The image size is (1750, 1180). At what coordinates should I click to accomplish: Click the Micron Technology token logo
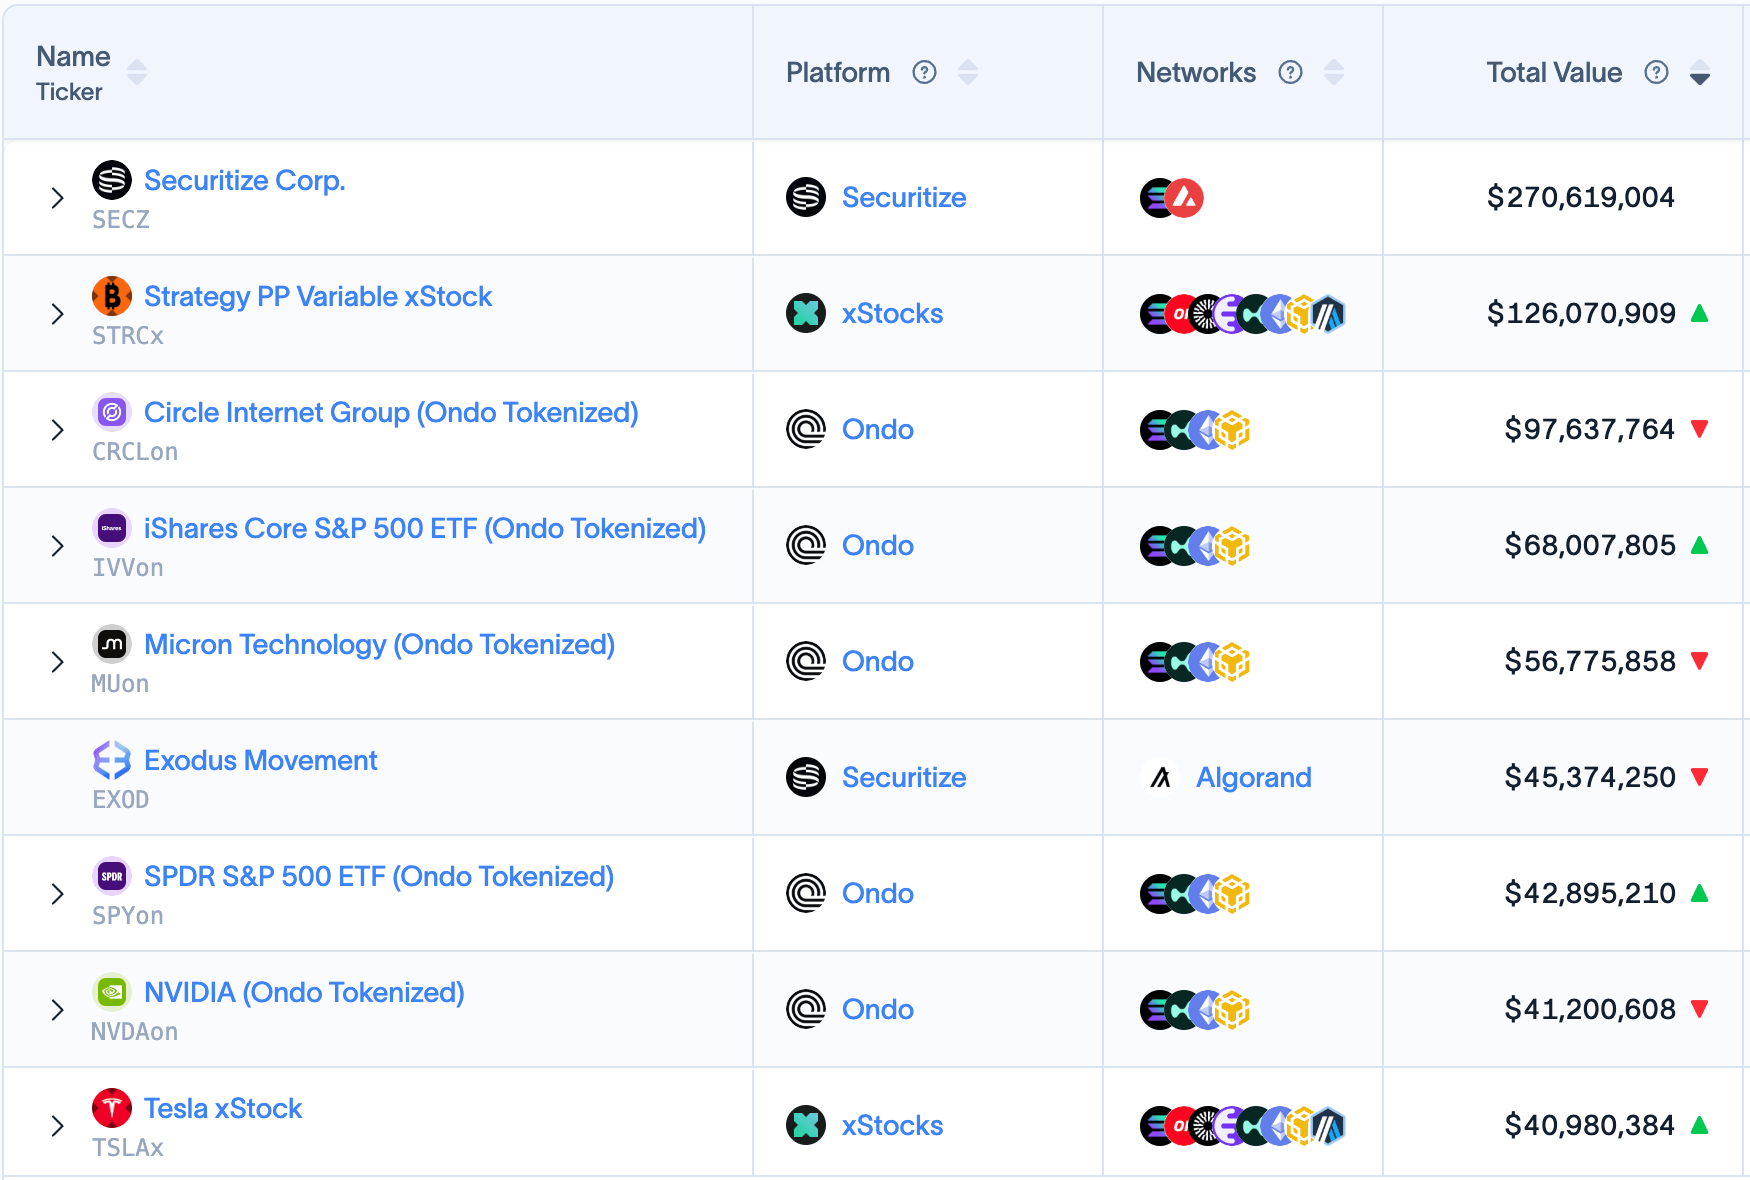[112, 644]
